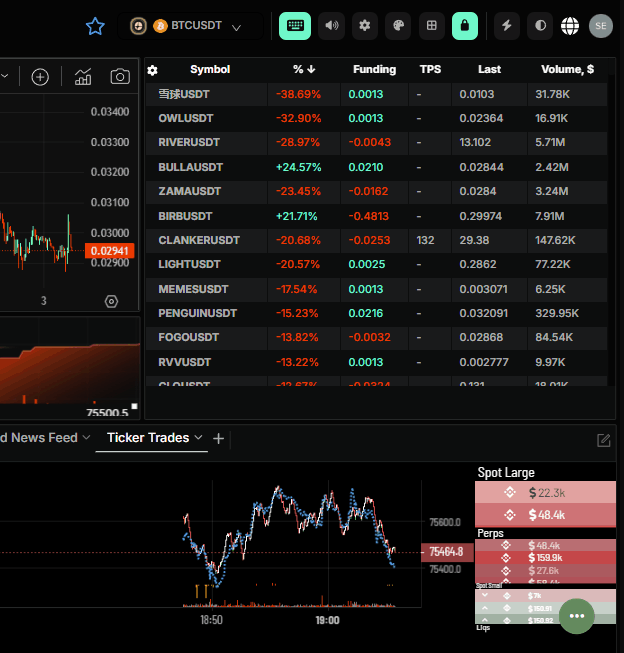Screen dimensions: 624x653
Task: Open the language globe icon
Action: point(570,26)
